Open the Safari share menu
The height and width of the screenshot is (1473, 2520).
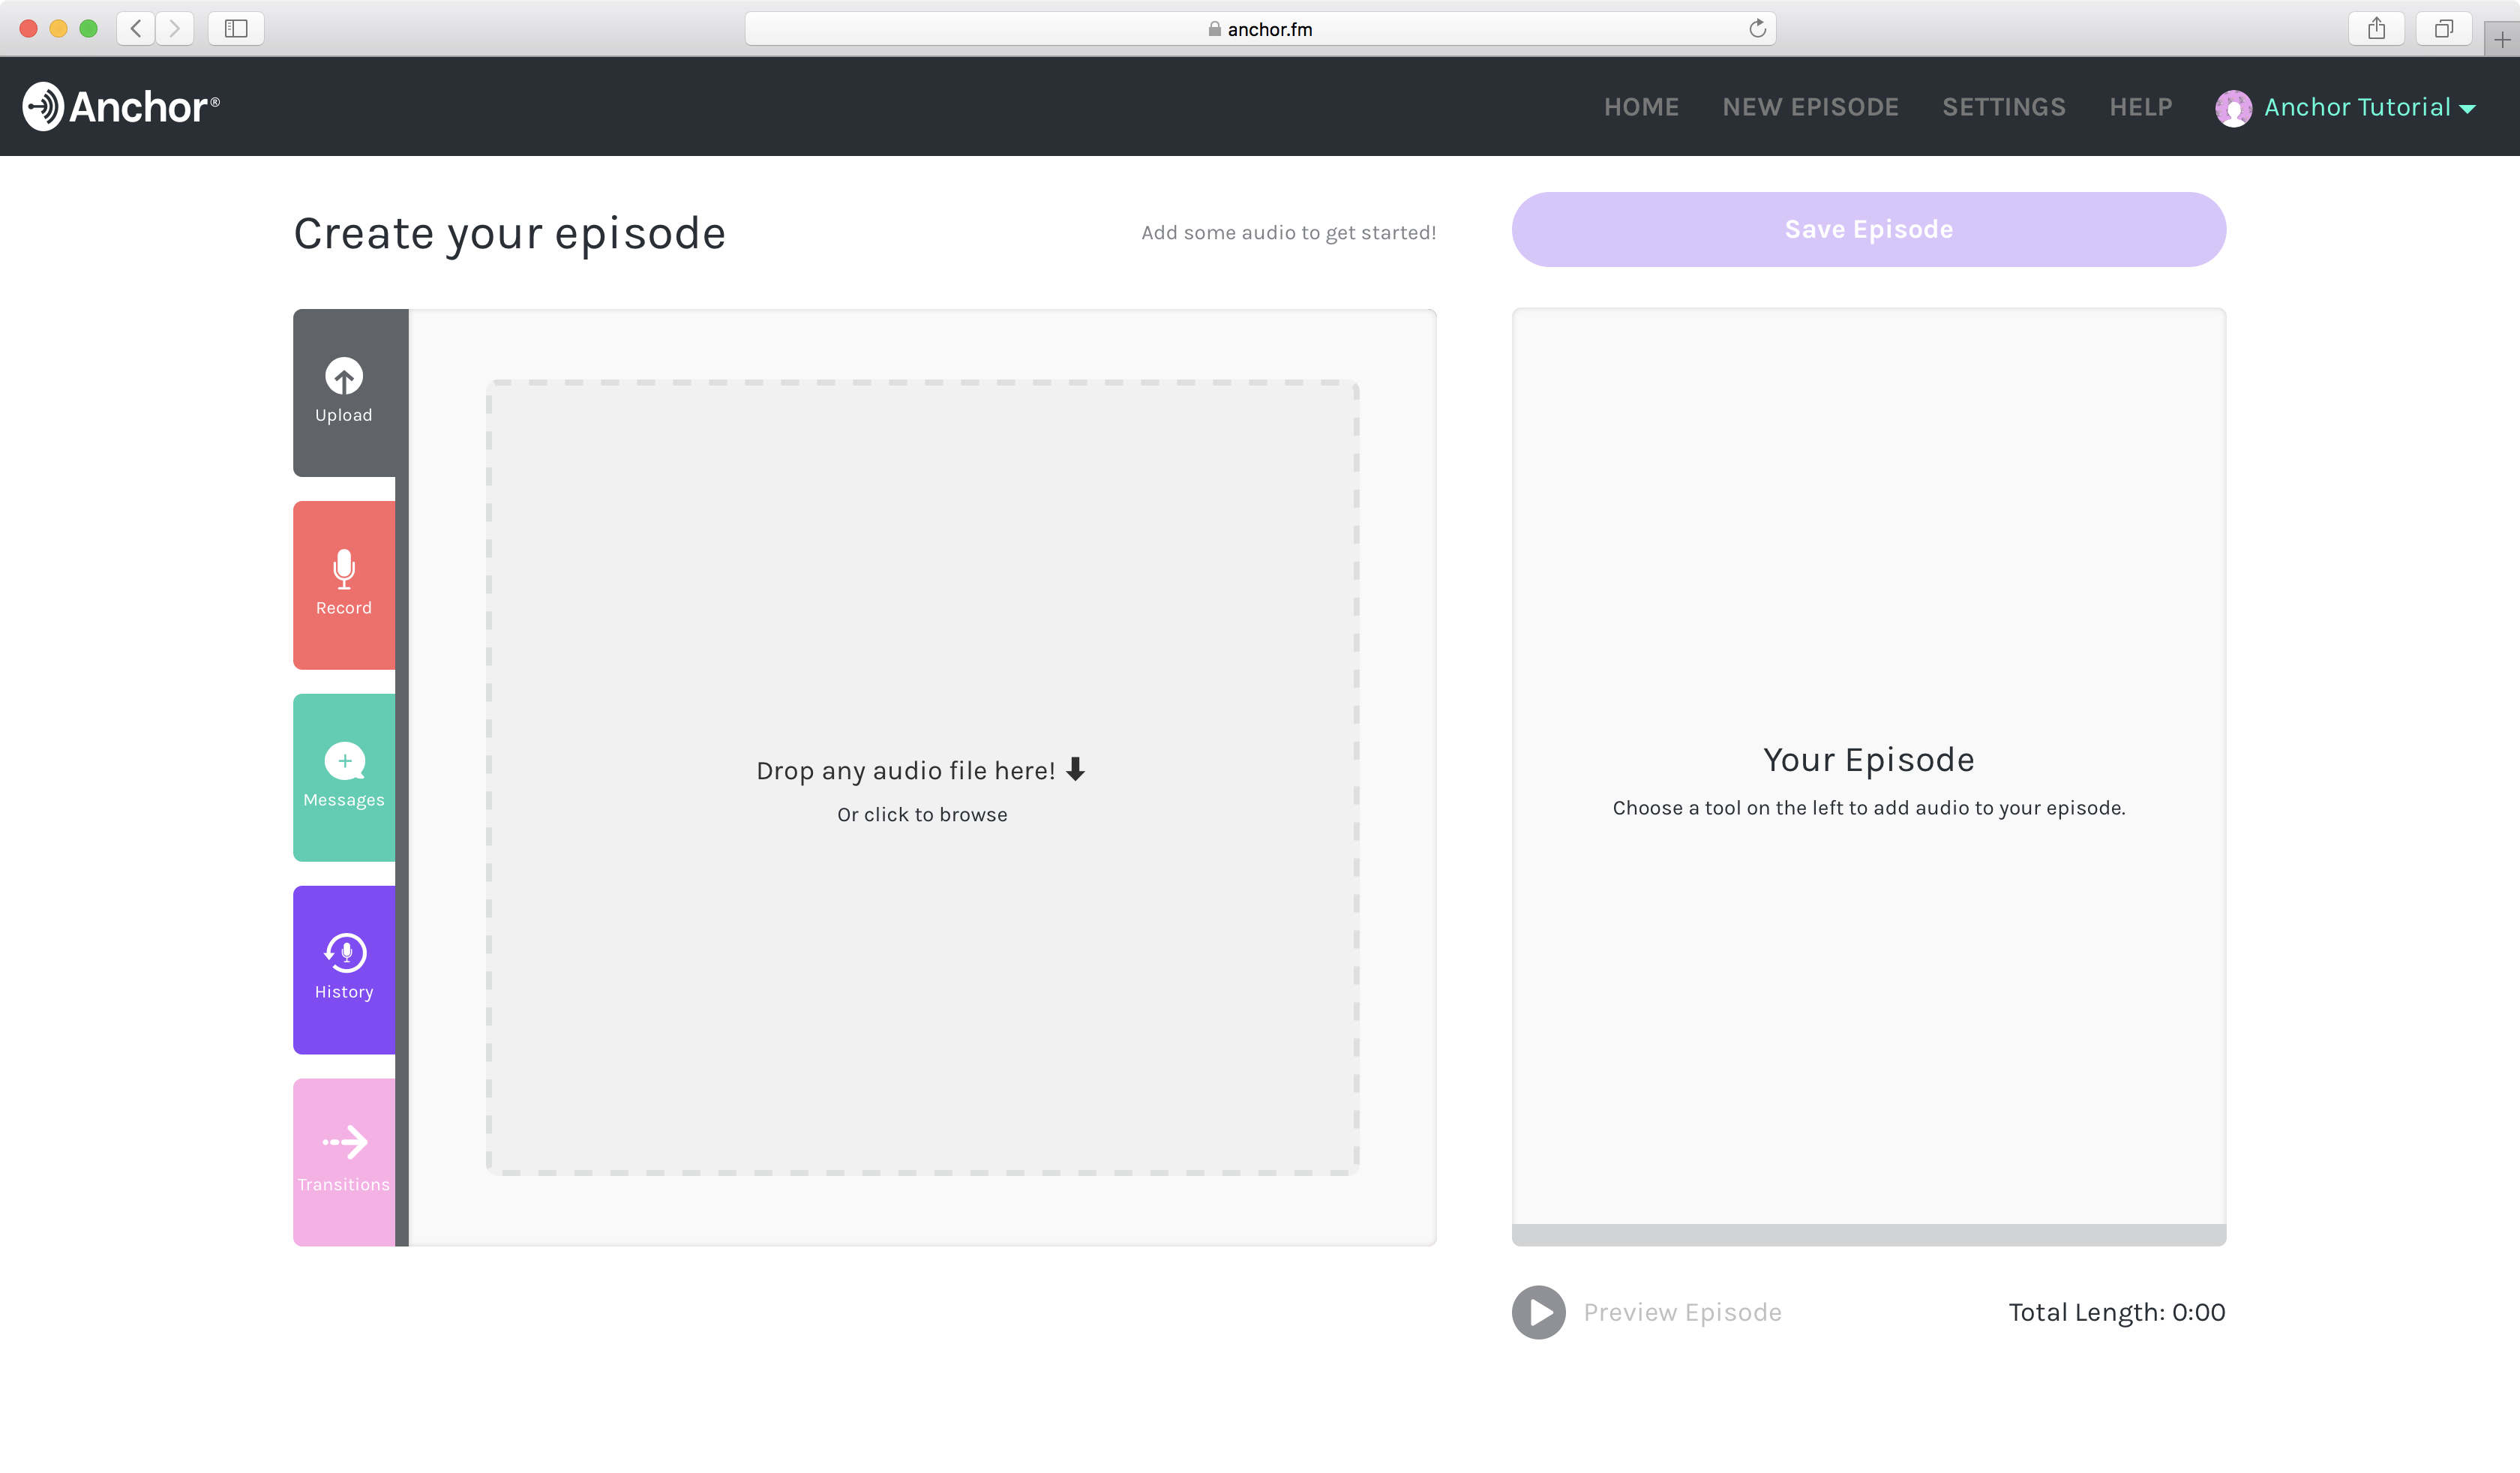[x=2376, y=29]
